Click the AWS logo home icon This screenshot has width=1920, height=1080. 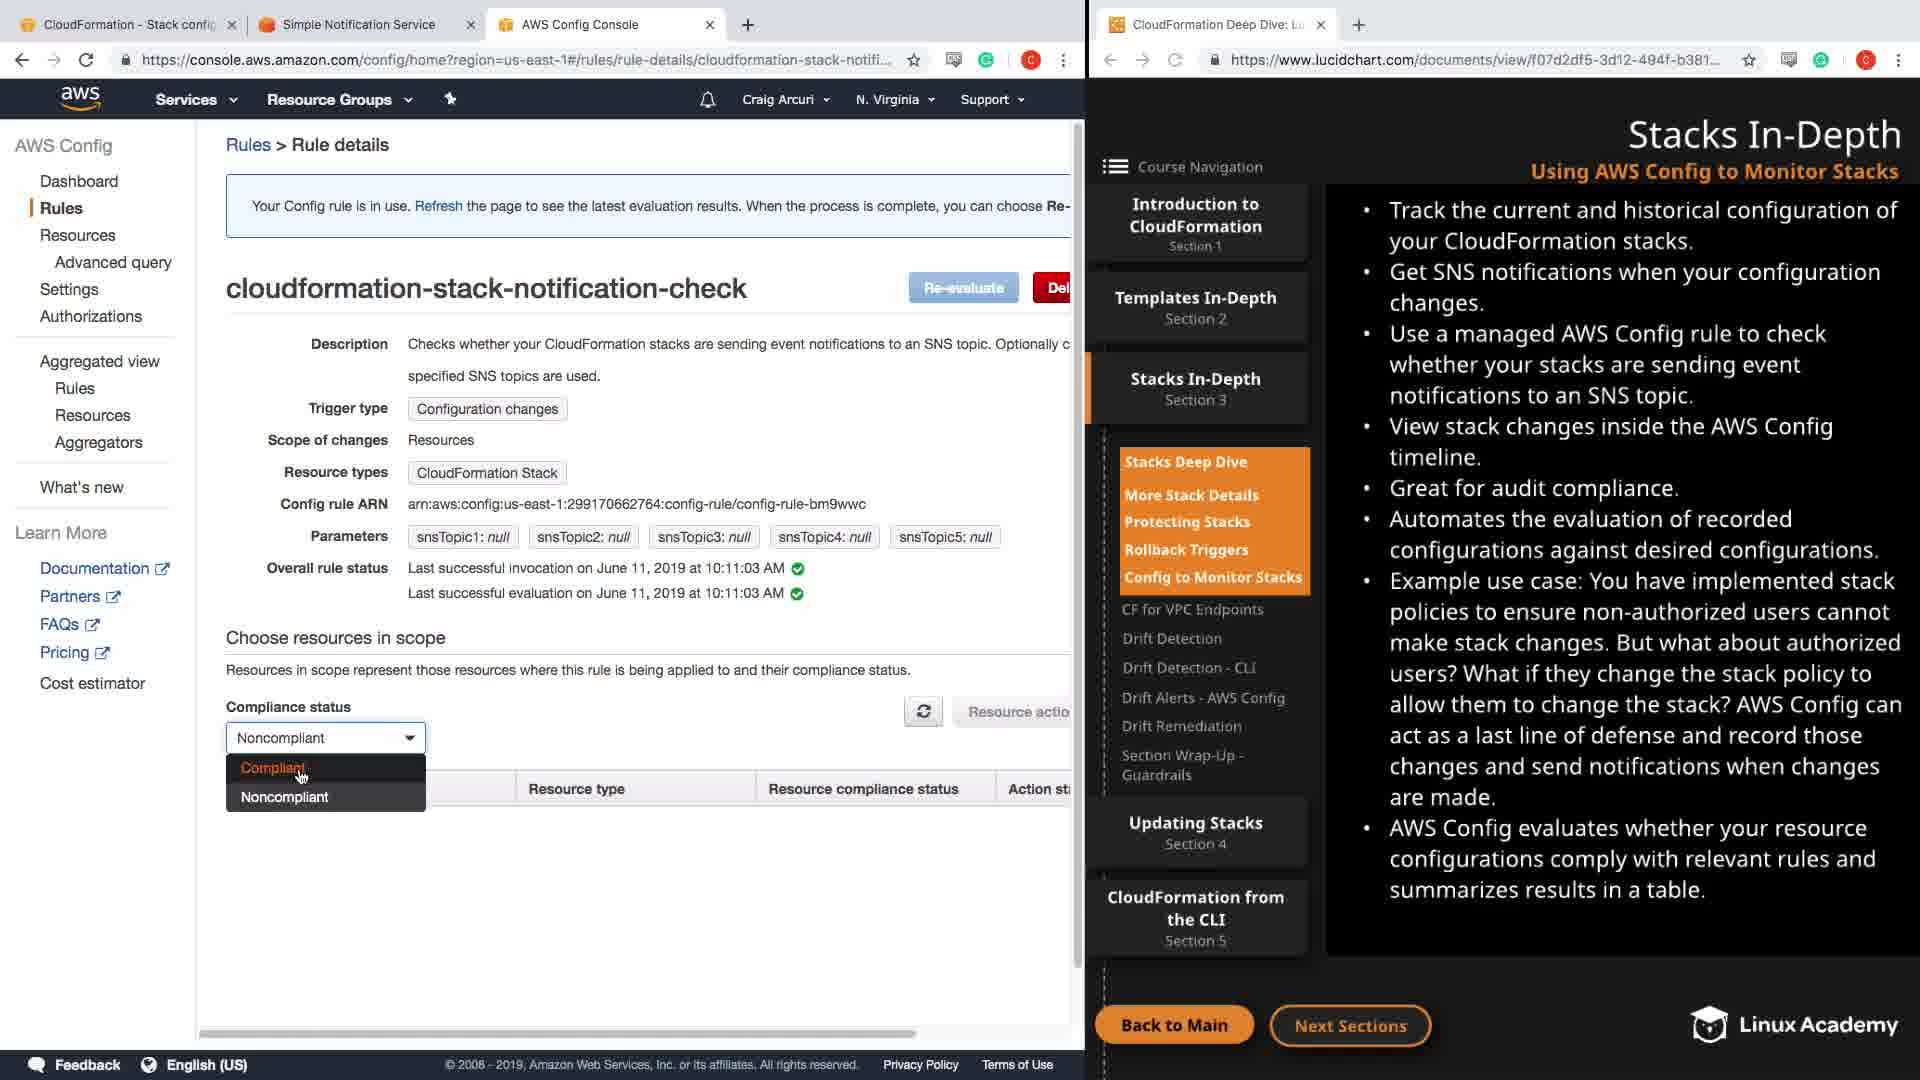pos(80,98)
